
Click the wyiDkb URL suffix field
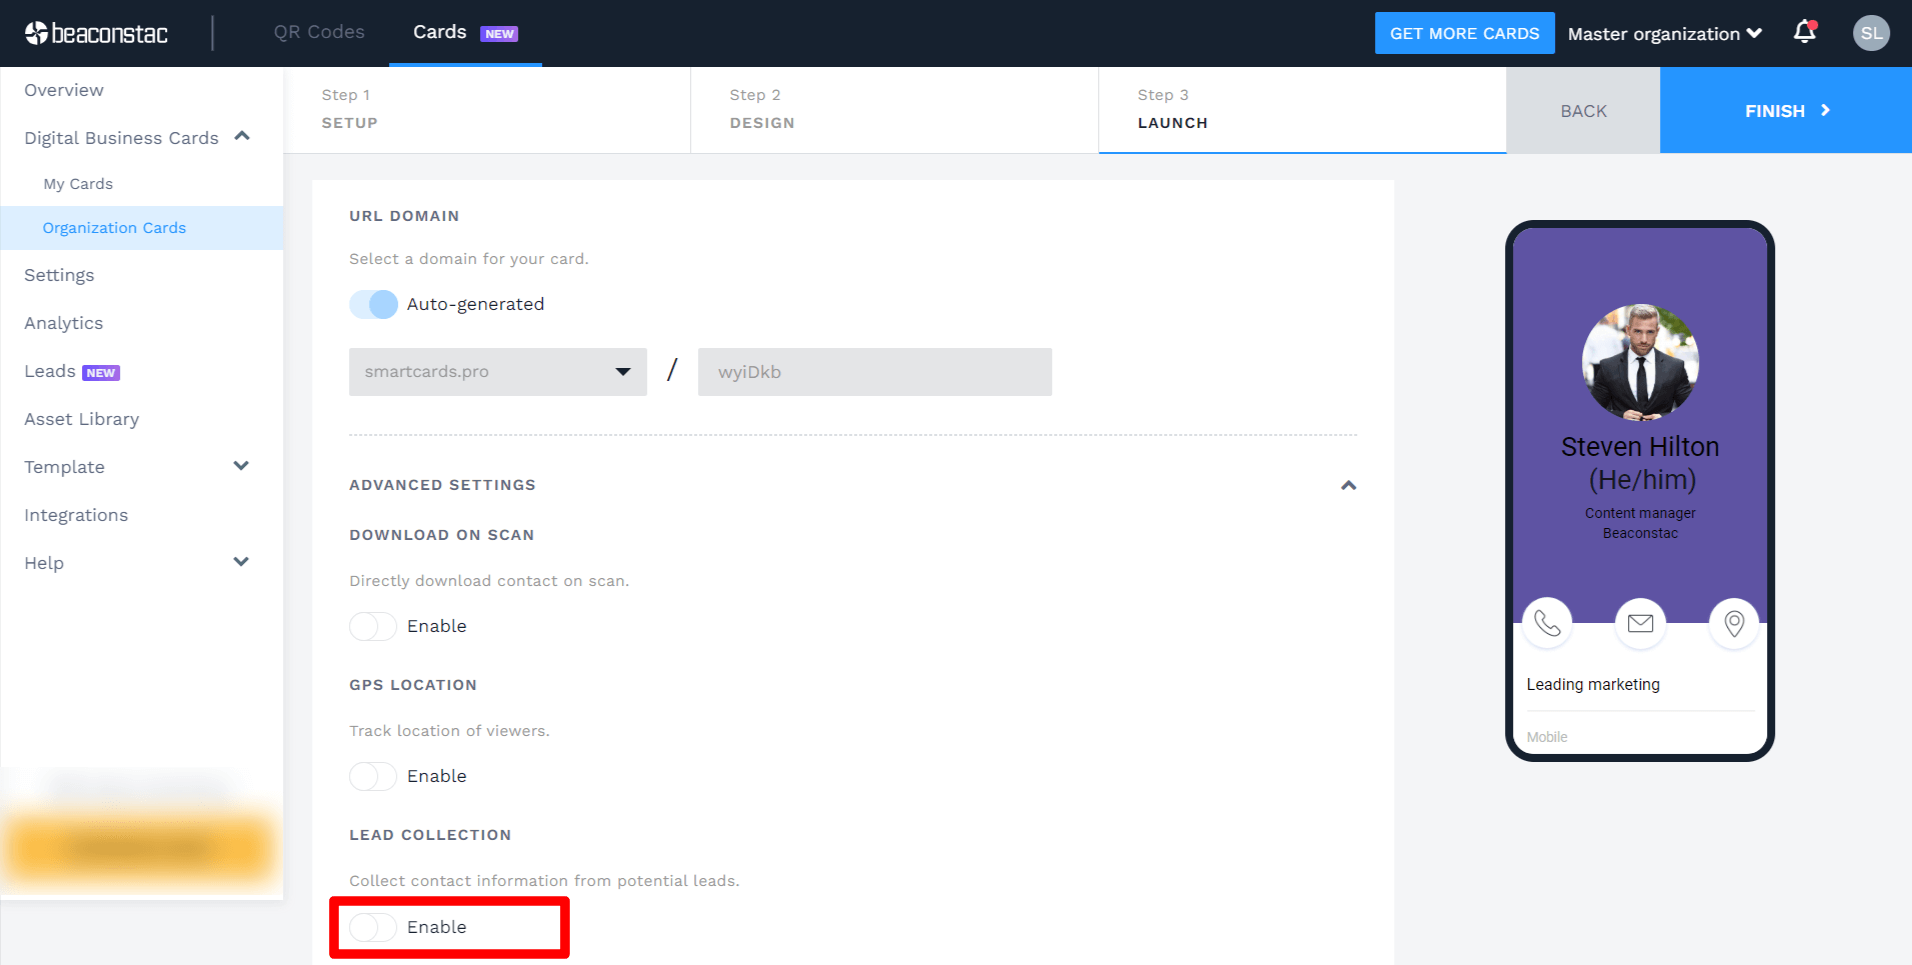pyautogui.click(x=874, y=371)
